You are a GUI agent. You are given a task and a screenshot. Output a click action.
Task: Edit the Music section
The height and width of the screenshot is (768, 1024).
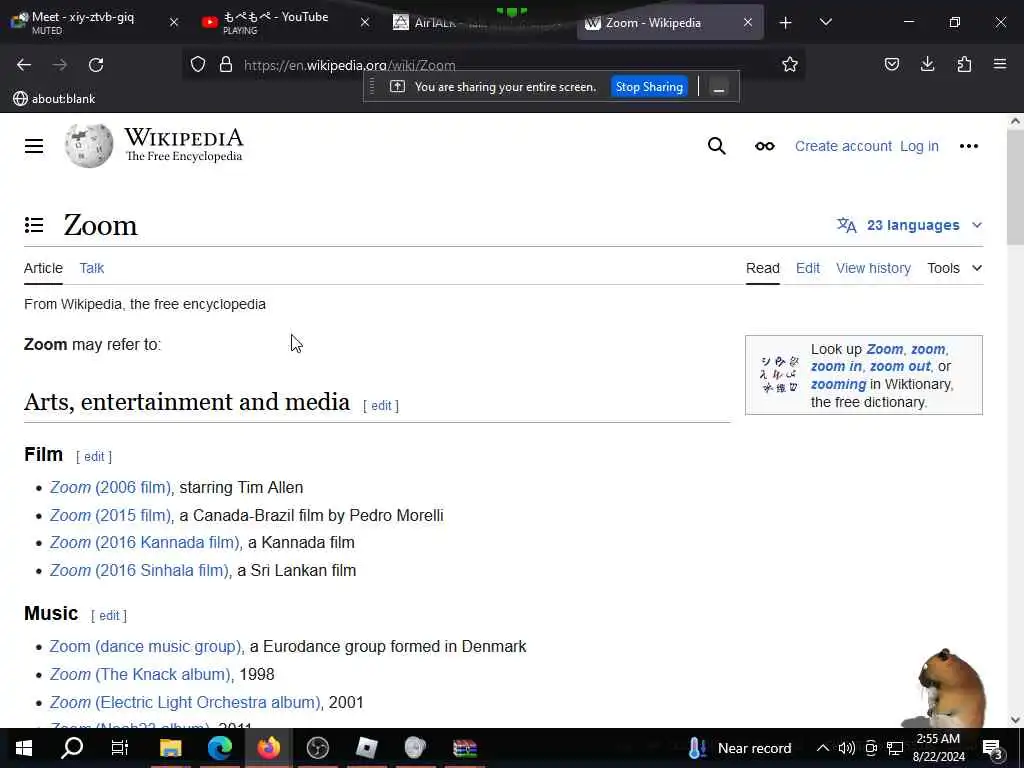tap(108, 615)
